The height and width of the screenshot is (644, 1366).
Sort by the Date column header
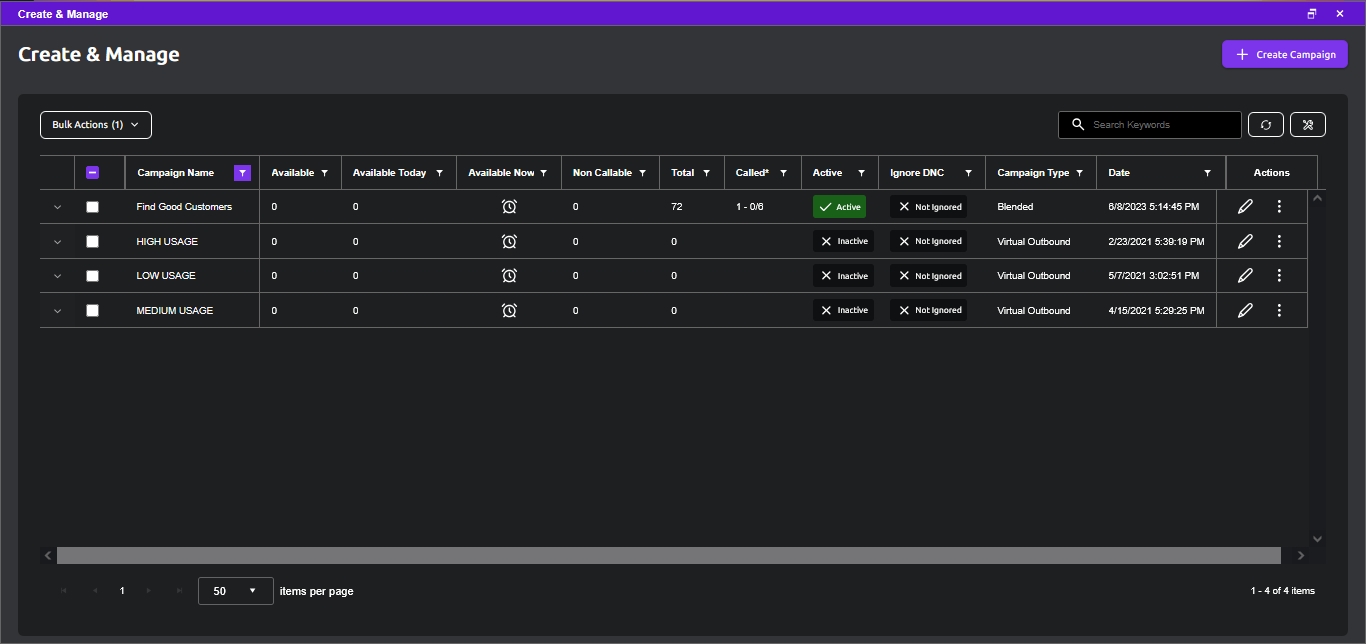[1119, 173]
